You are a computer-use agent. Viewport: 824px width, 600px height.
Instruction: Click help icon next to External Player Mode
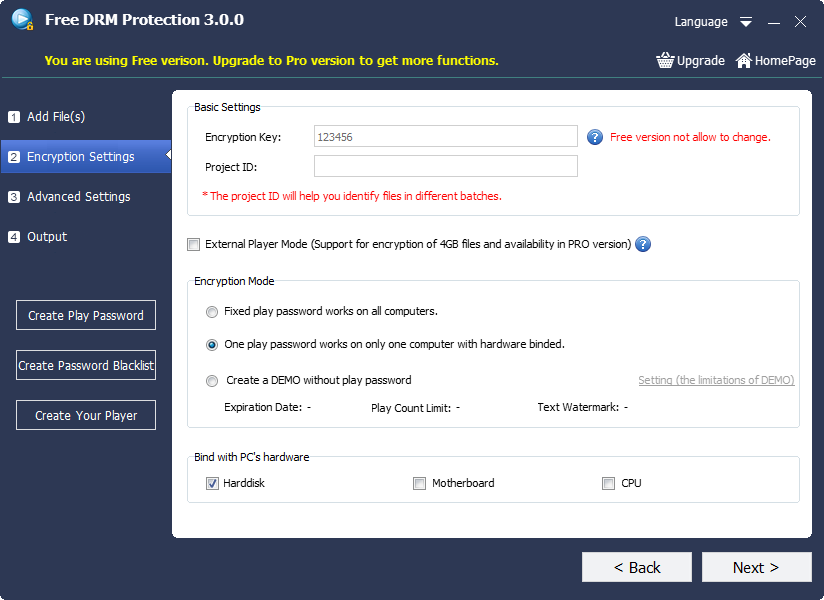tap(643, 244)
